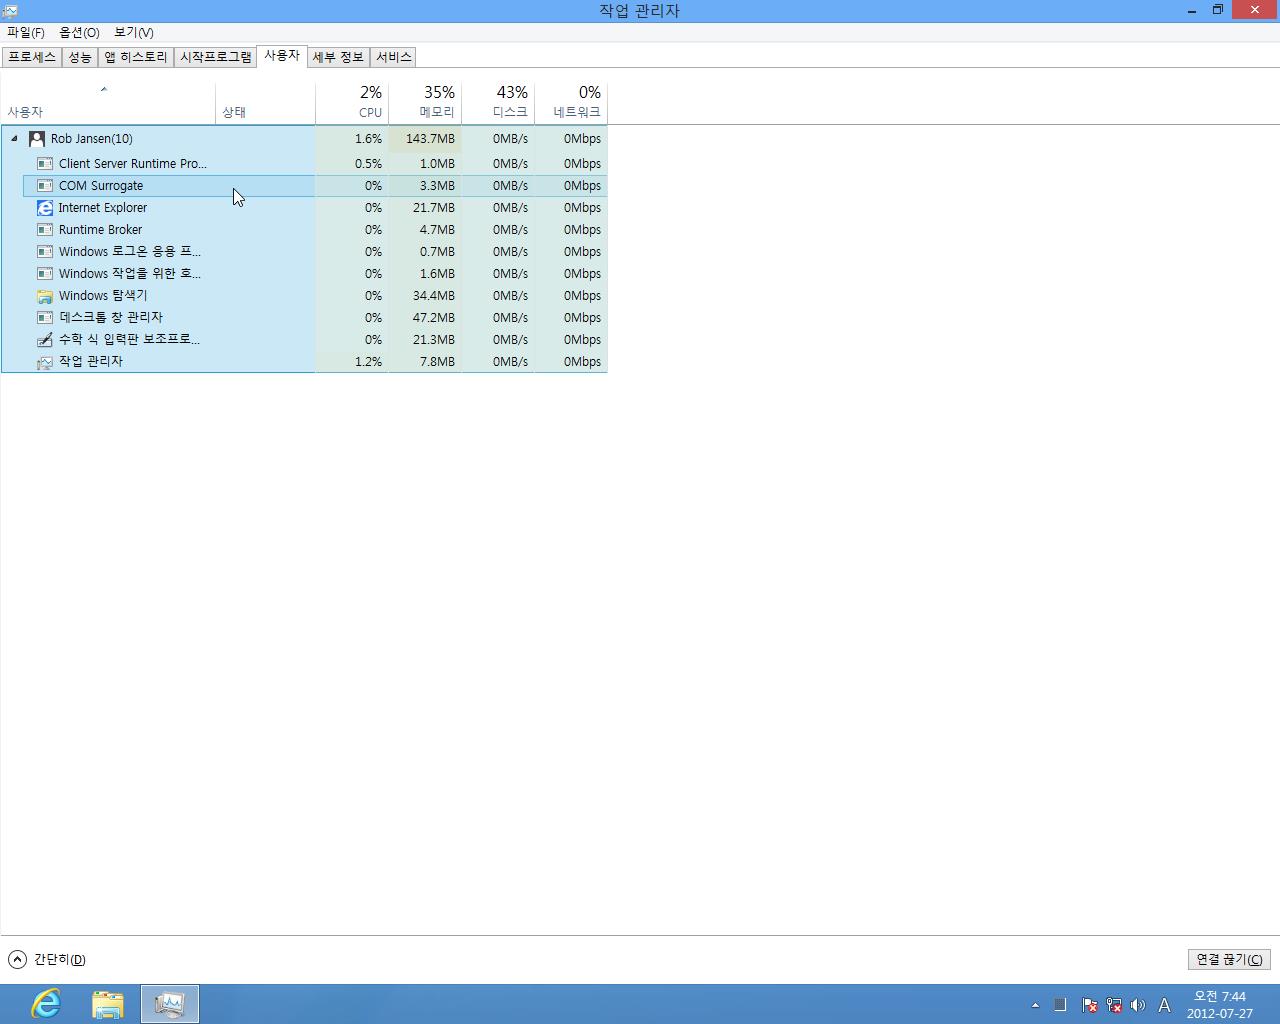The height and width of the screenshot is (1024, 1280).
Task: Switch to the 앱 히스토리 tab
Action: [x=136, y=57]
